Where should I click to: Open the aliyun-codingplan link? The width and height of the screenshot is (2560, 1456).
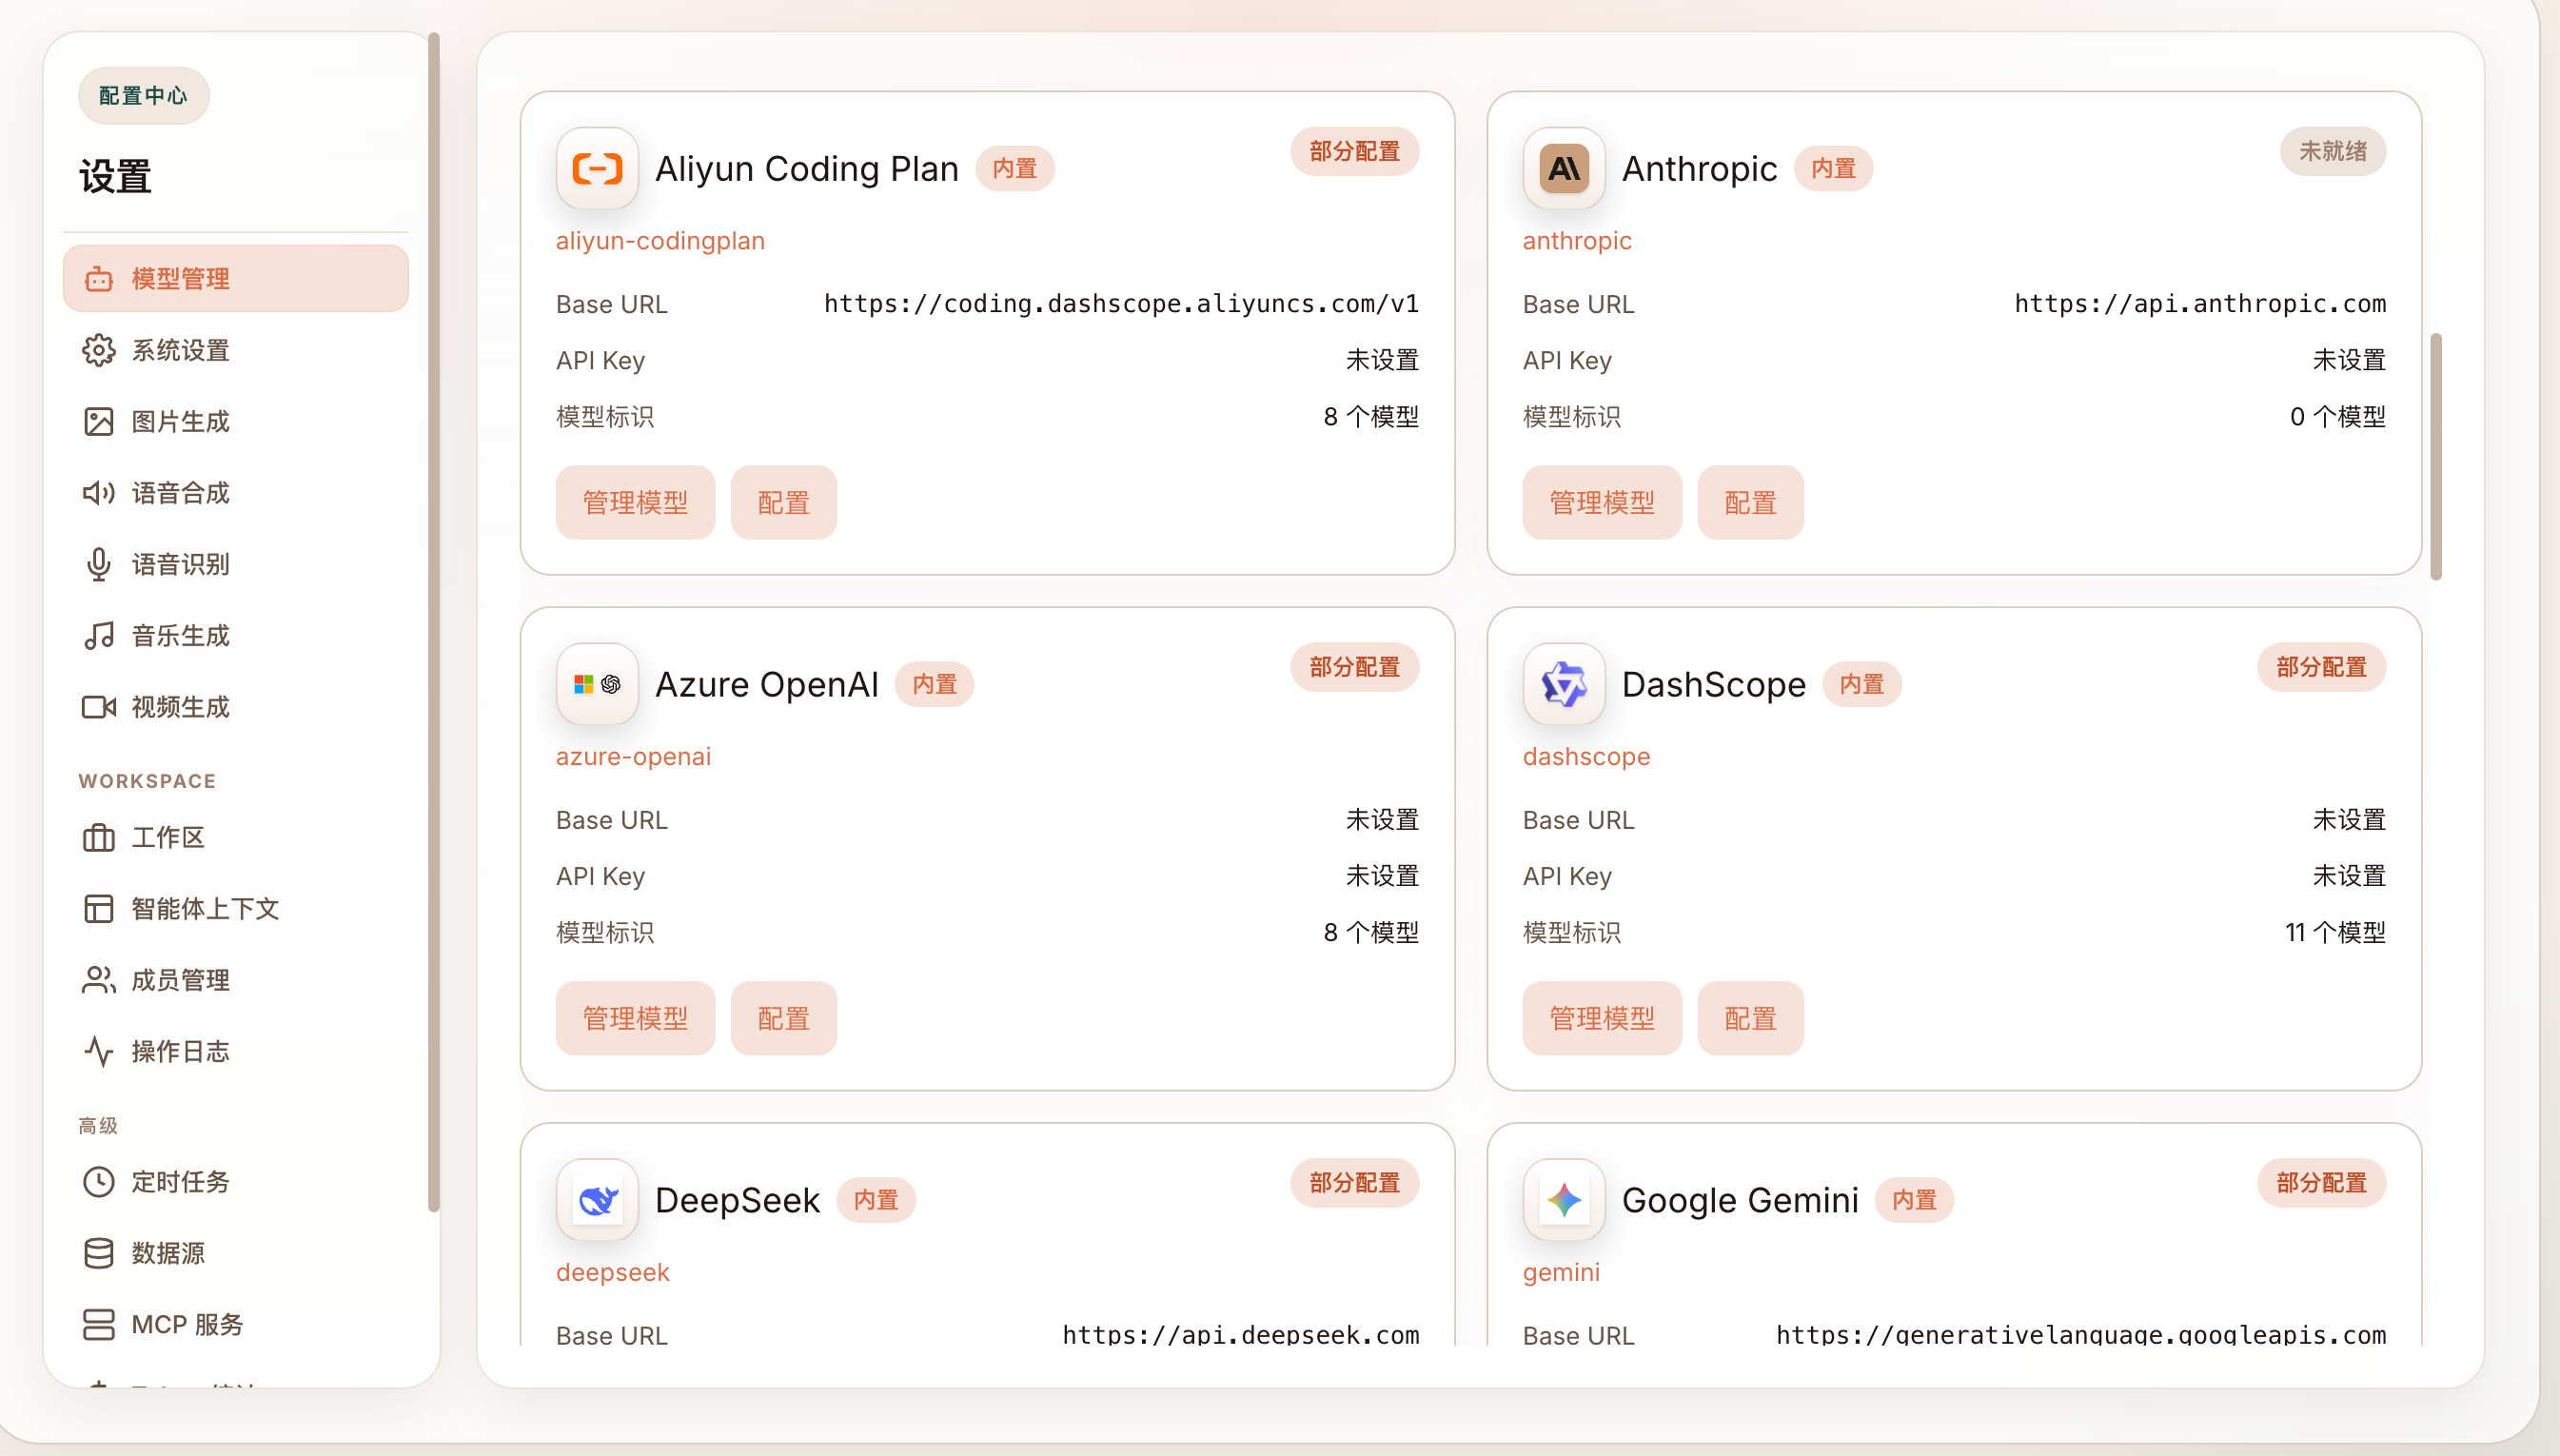[x=660, y=240]
